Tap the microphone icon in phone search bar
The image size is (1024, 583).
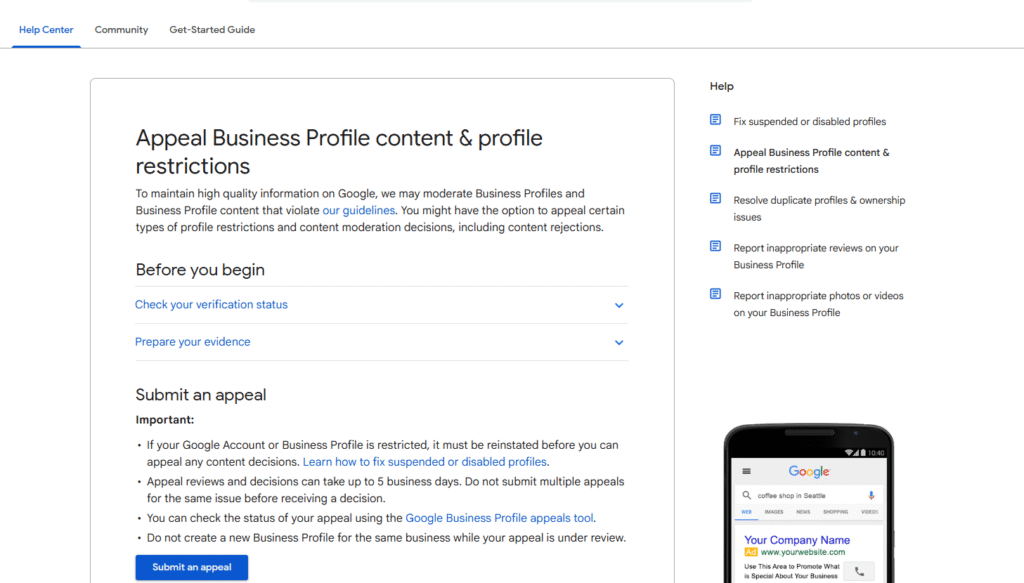pyautogui.click(x=871, y=495)
